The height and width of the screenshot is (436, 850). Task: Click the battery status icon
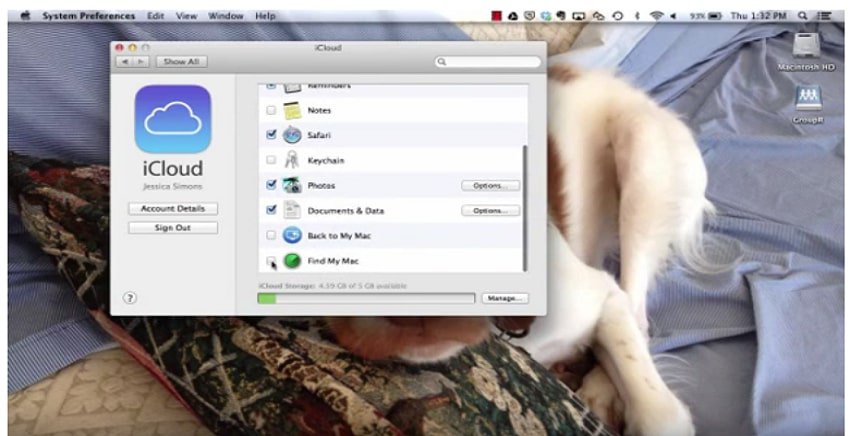tap(715, 16)
